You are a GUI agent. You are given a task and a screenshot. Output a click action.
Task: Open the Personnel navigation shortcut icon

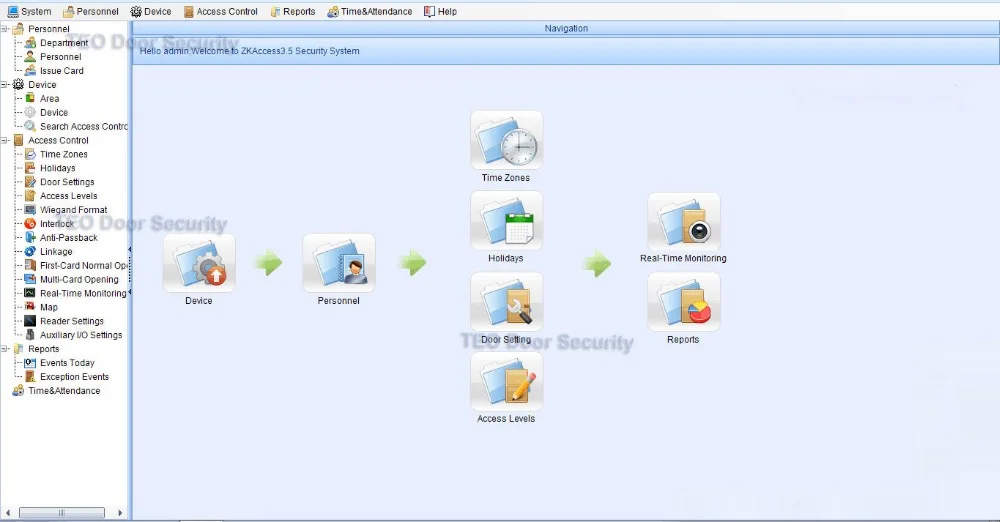pyautogui.click(x=339, y=263)
